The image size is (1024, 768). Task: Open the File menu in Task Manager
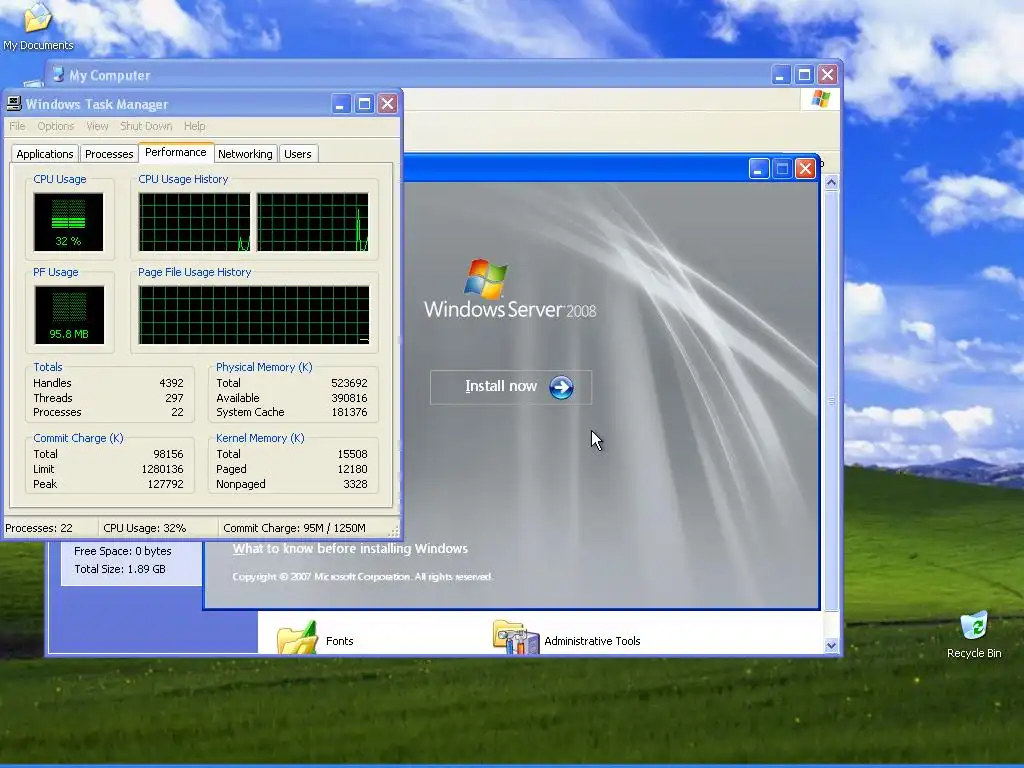(x=18, y=126)
